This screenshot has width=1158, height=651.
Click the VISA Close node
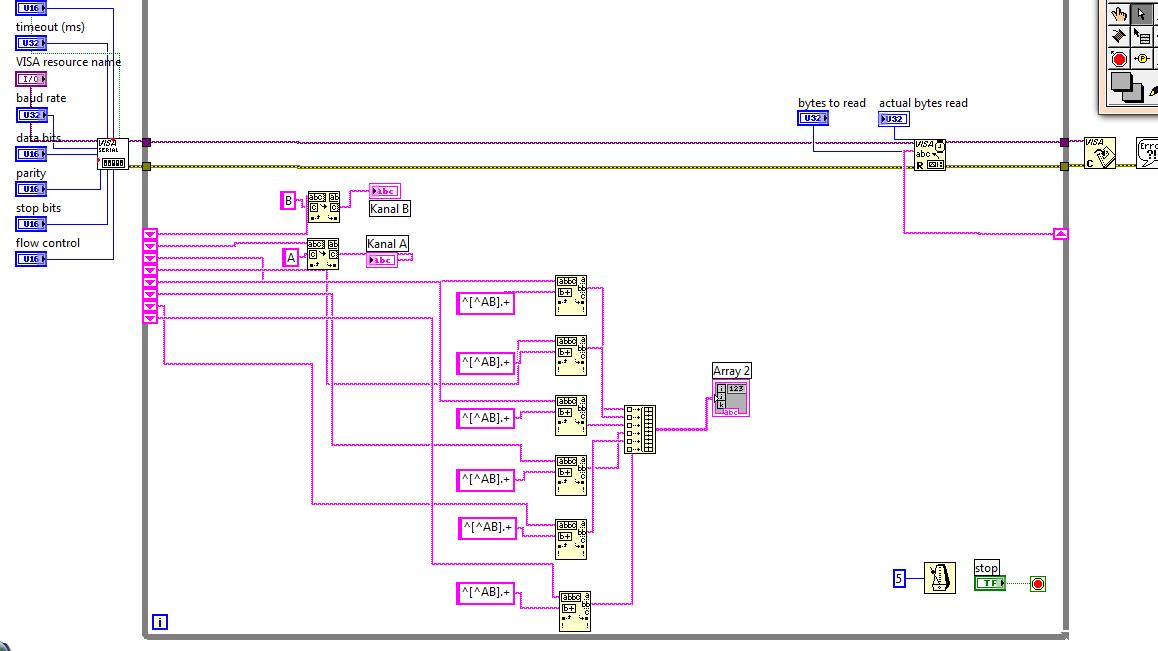click(x=1100, y=153)
